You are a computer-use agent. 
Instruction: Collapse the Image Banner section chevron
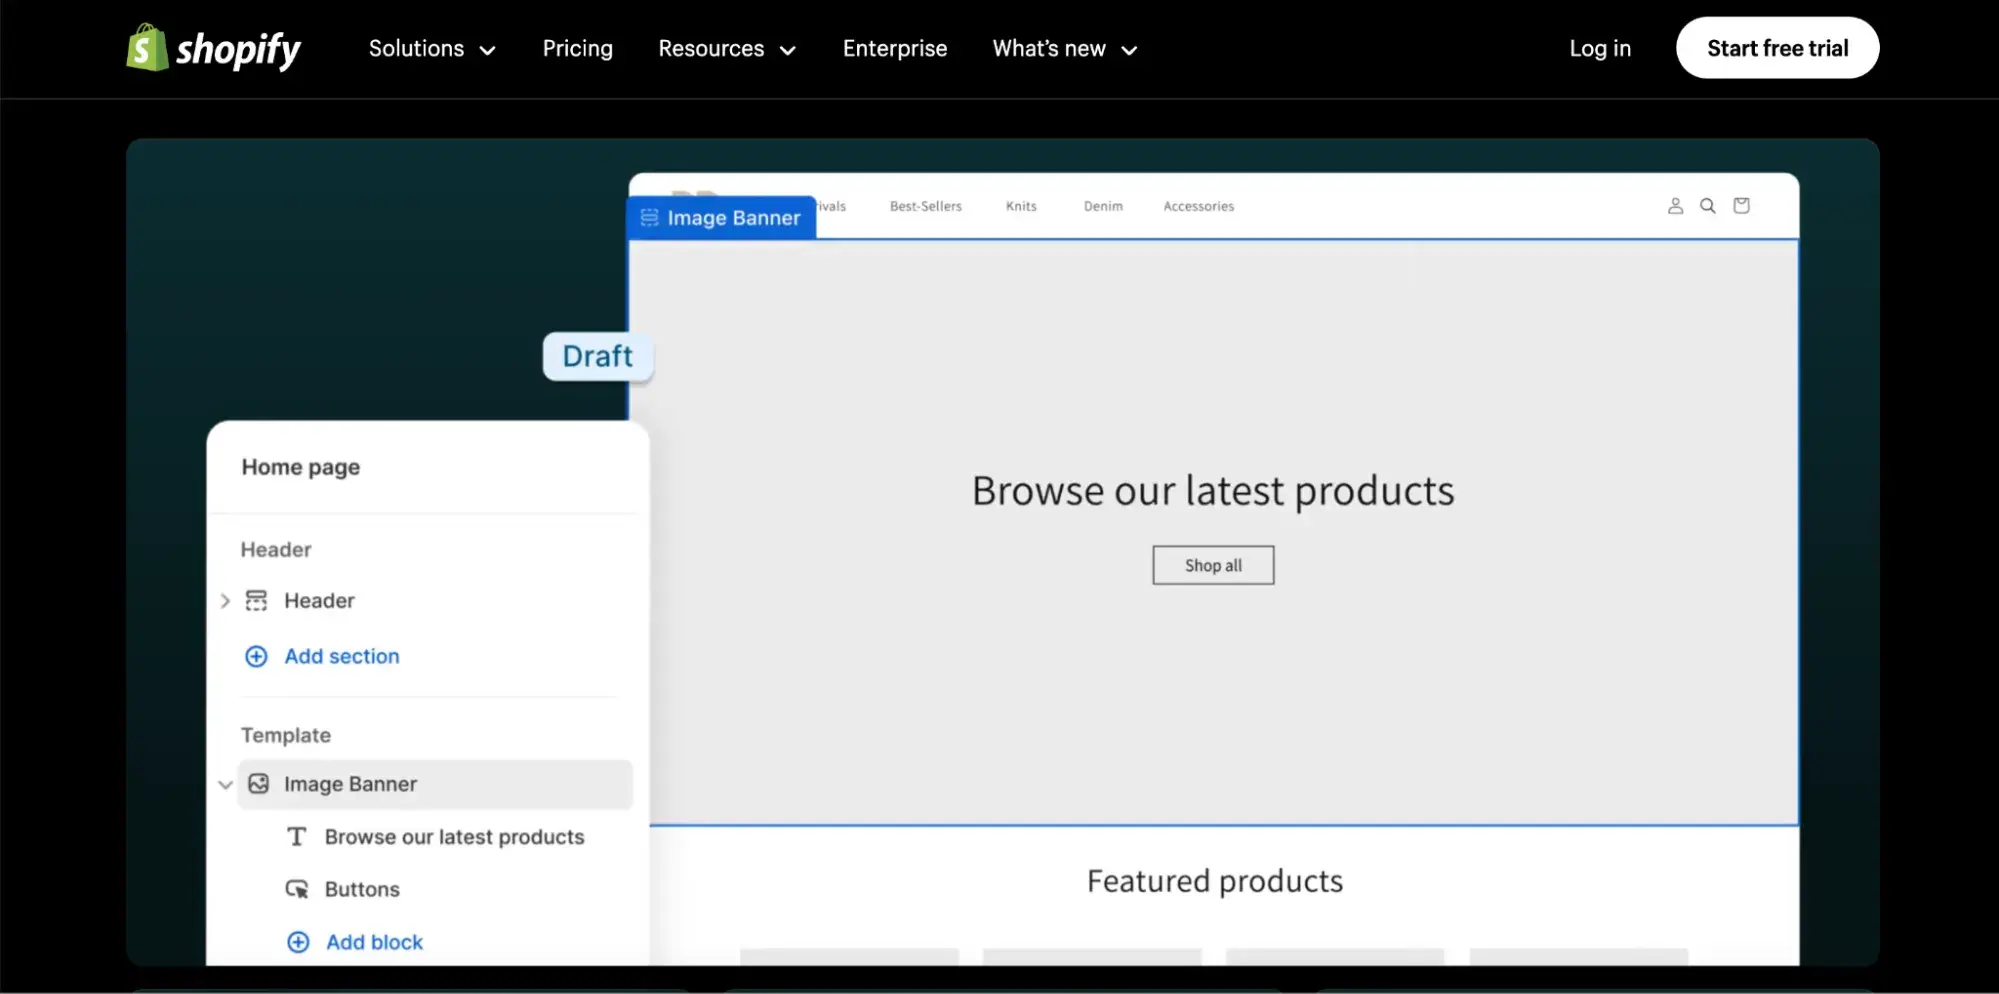[225, 784]
